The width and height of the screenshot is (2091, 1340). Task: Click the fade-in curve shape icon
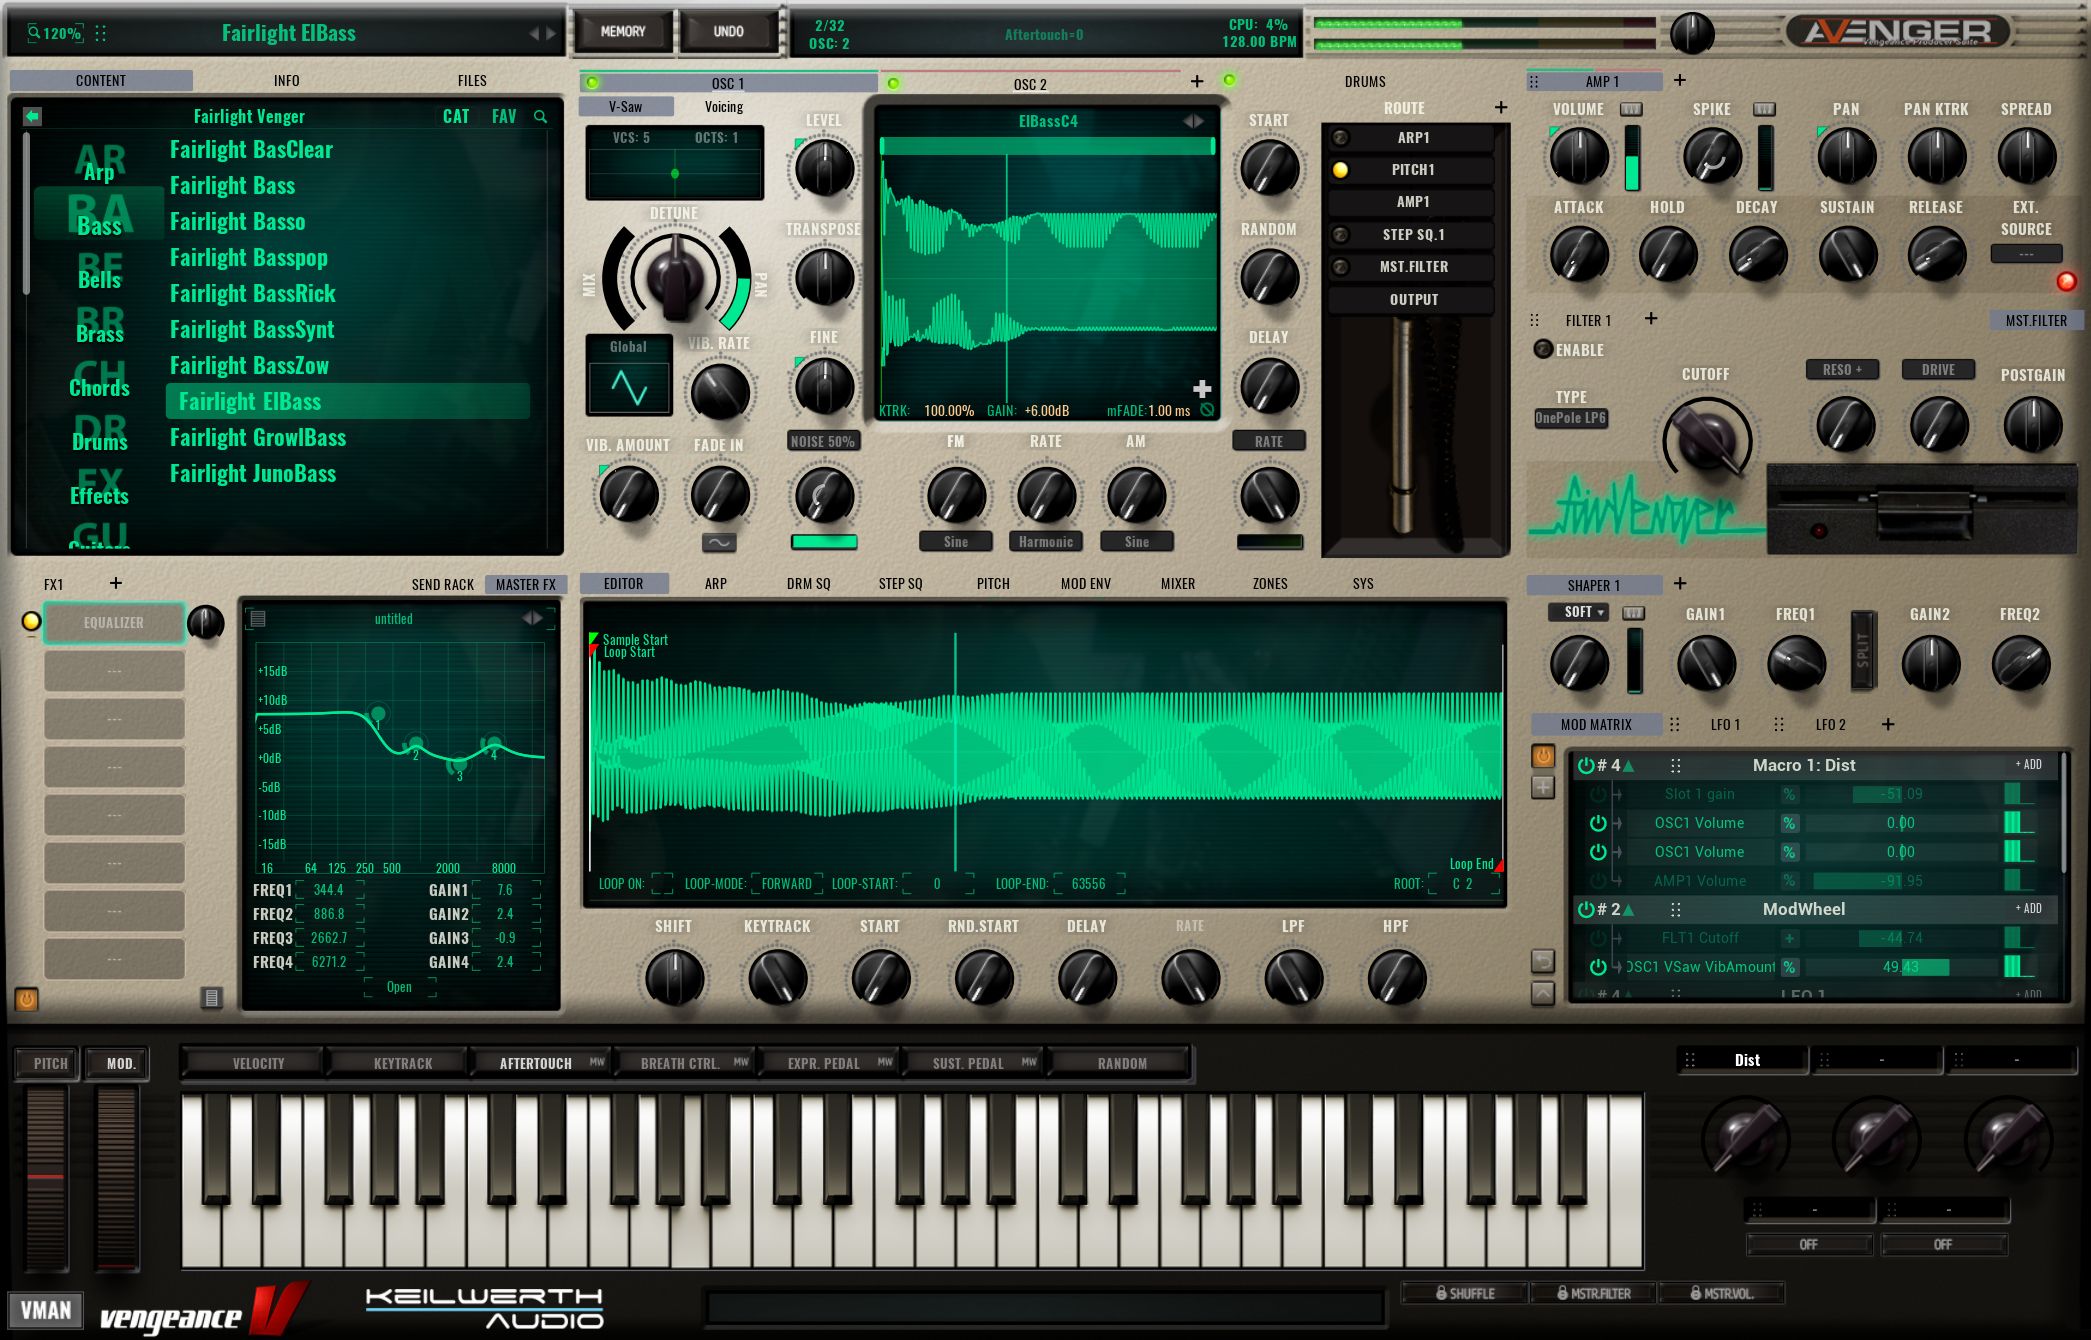pyautogui.click(x=719, y=543)
